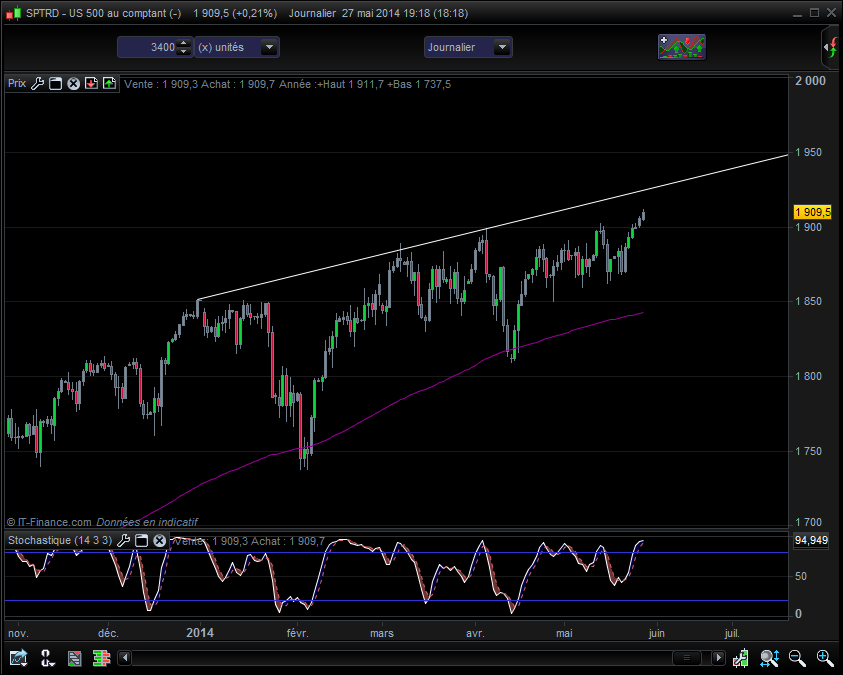
Task: Toggle the Prix panel window mode
Action: pyautogui.click(x=55, y=83)
